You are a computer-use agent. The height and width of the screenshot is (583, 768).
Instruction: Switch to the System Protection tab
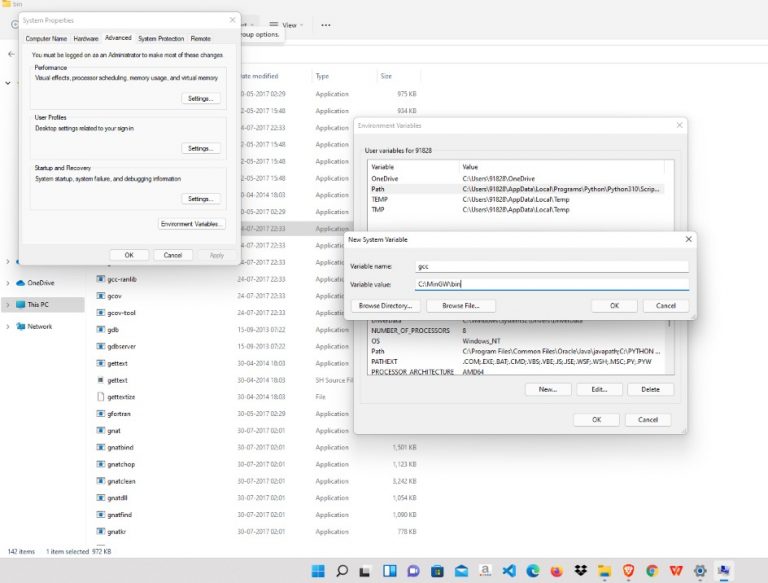coord(160,38)
